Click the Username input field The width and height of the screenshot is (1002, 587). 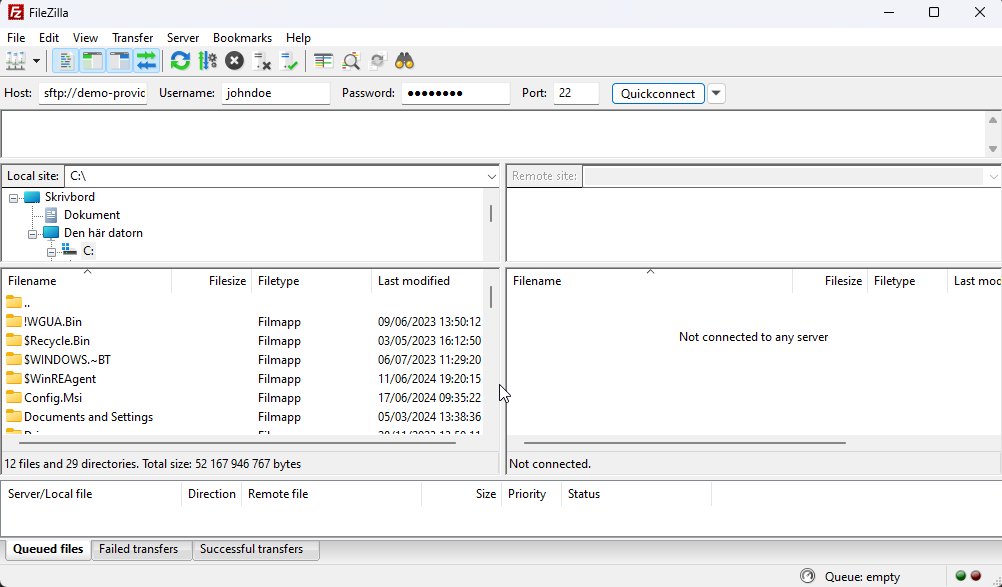point(275,93)
